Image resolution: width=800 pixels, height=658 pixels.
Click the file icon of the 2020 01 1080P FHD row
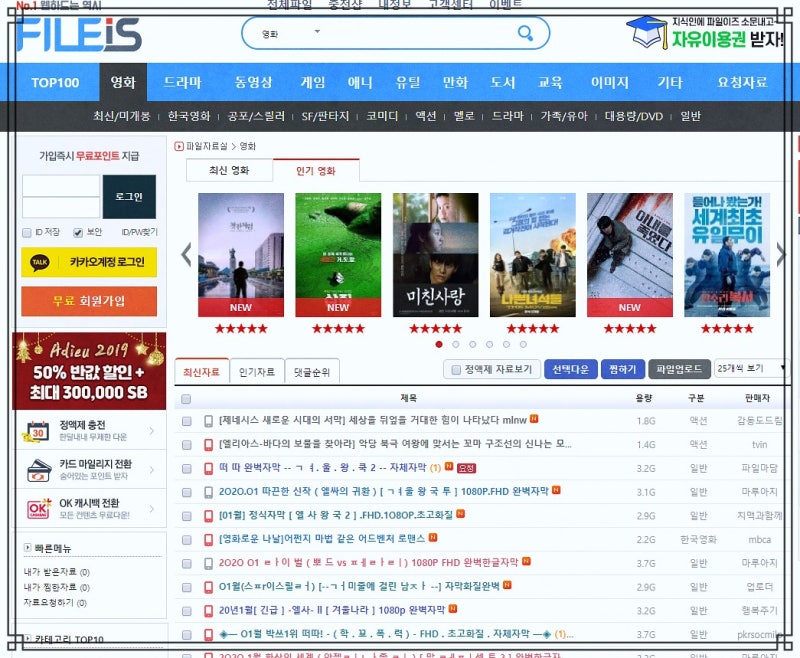point(208,563)
